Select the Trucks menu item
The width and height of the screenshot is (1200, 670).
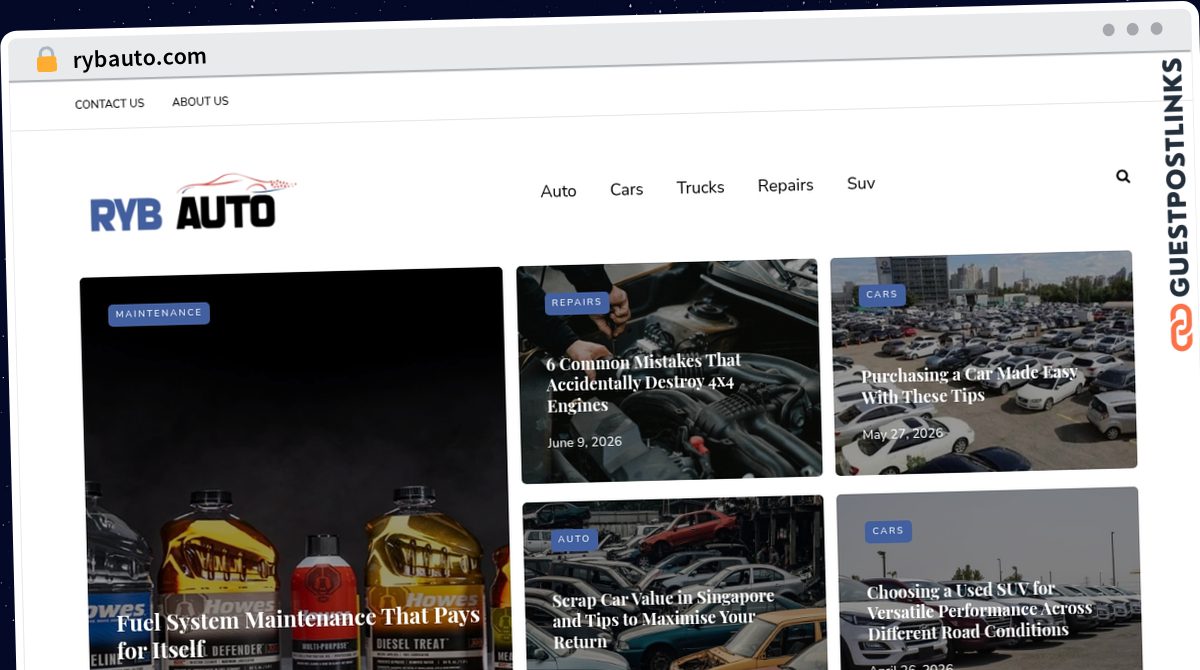(x=700, y=187)
